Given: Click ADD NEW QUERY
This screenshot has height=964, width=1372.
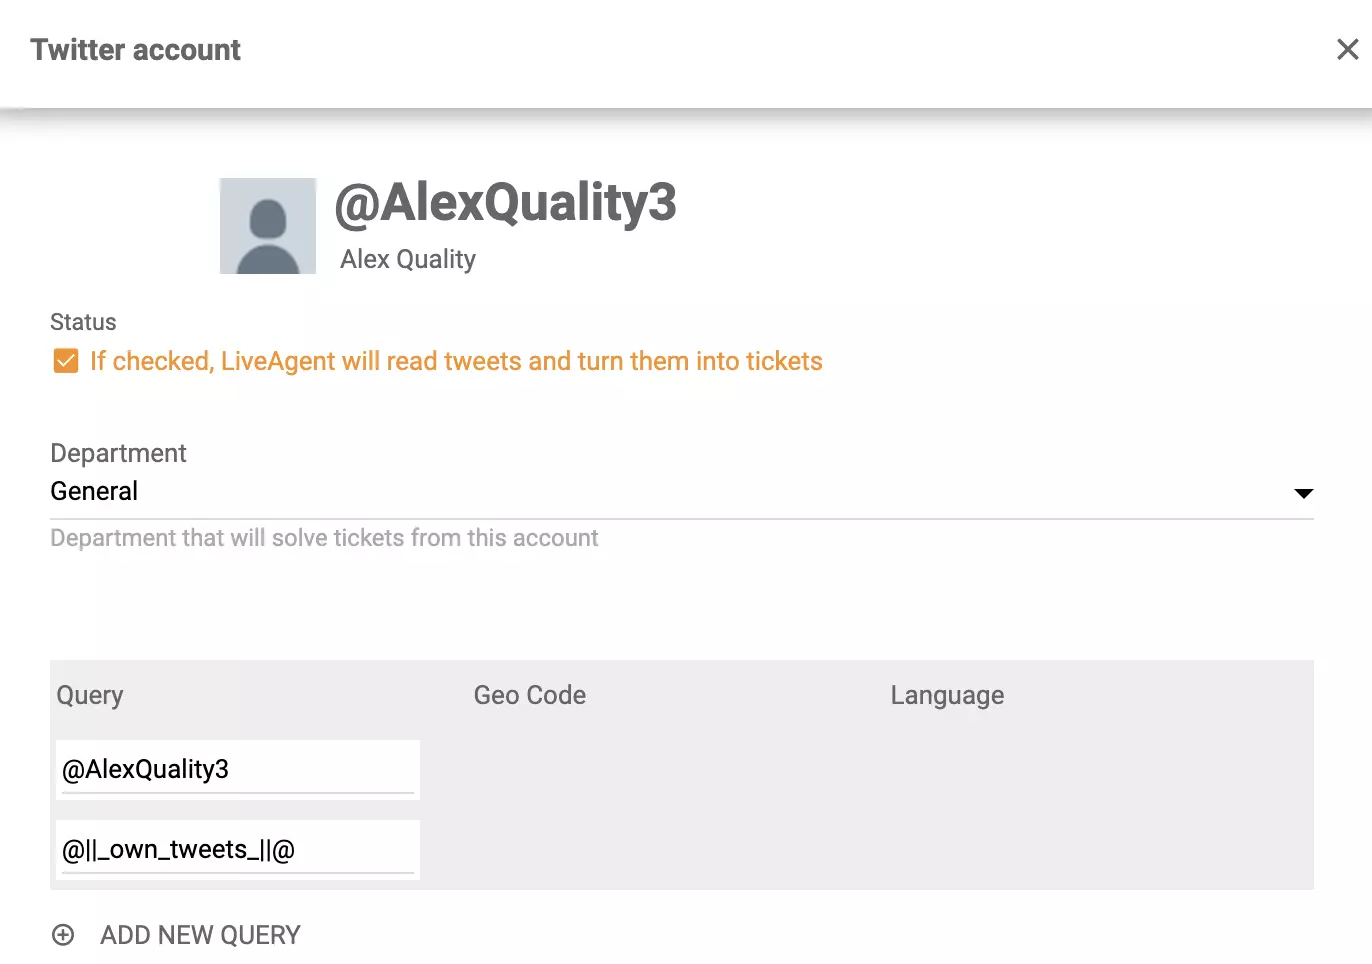Looking at the screenshot, I should point(199,934).
